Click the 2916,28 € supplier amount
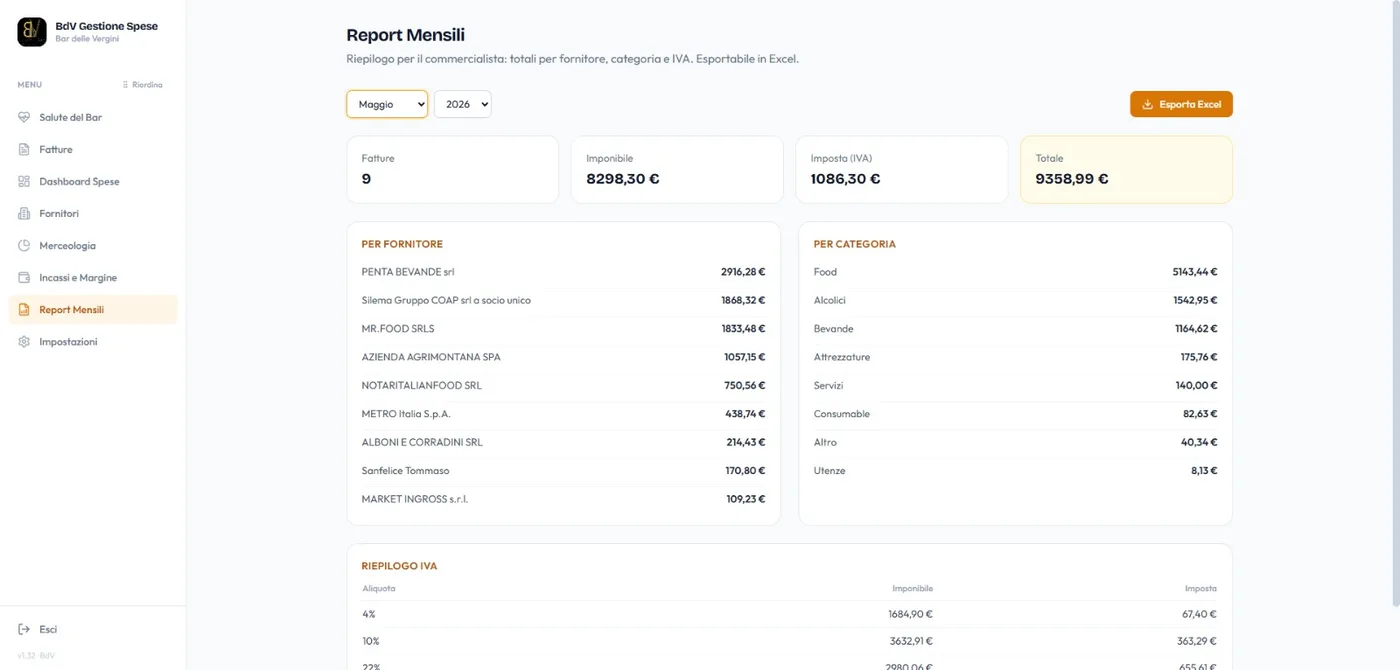 click(743, 272)
